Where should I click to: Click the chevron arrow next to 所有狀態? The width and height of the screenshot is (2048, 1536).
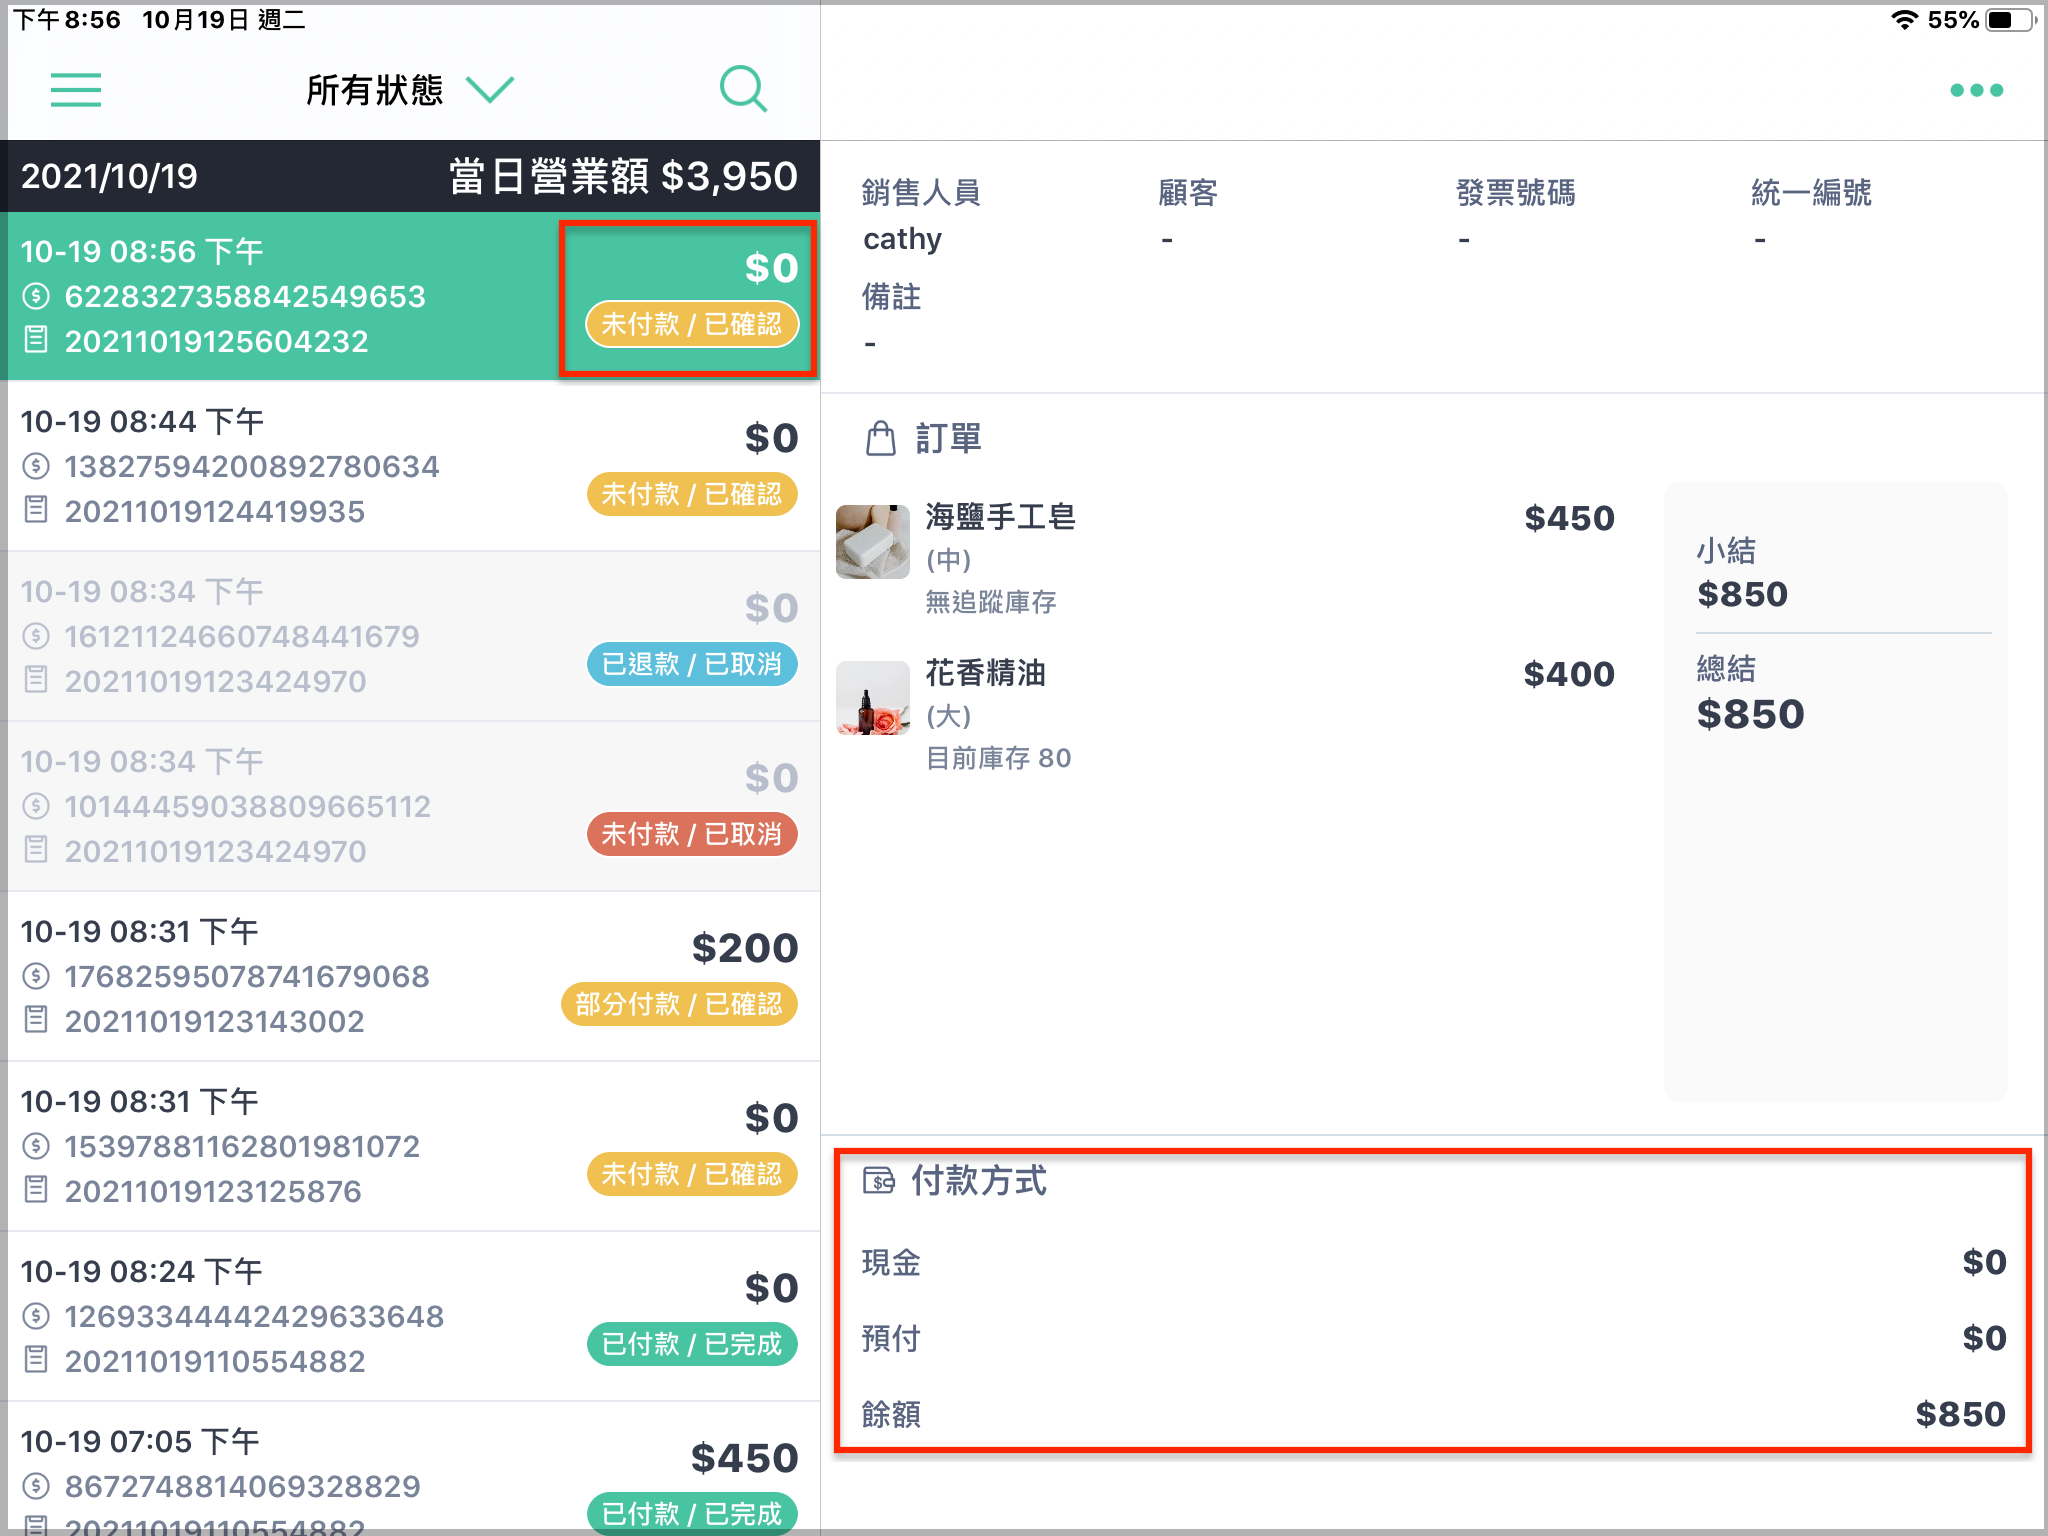click(x=490, y=90)
